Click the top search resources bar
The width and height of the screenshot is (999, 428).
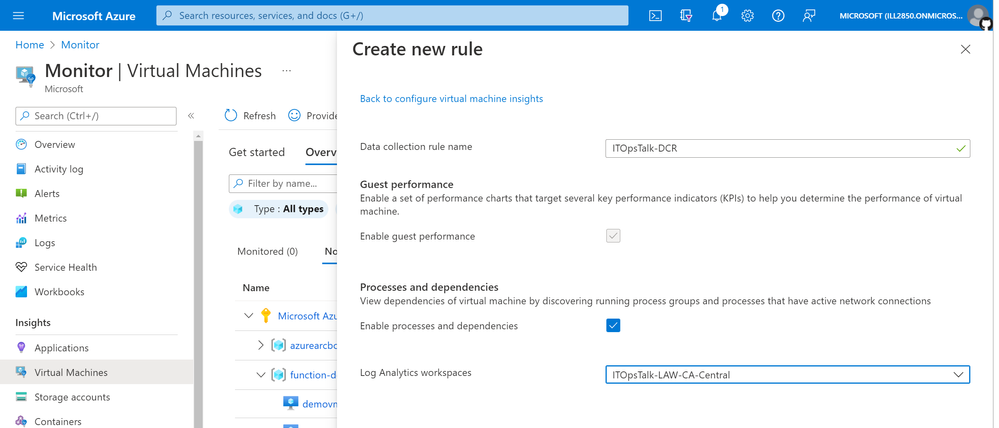coord(392,15)
